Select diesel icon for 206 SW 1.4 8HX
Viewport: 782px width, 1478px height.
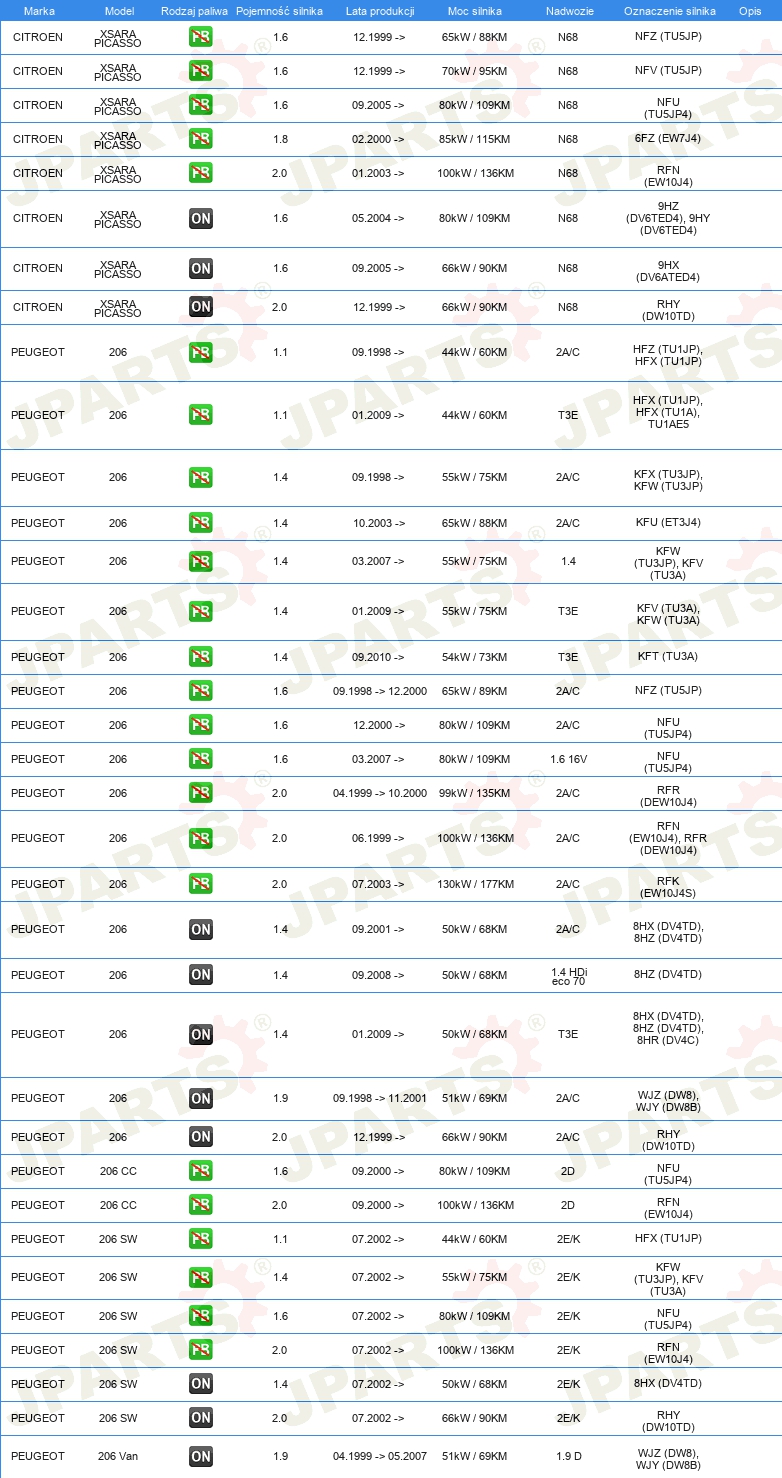coord(201,1384)
